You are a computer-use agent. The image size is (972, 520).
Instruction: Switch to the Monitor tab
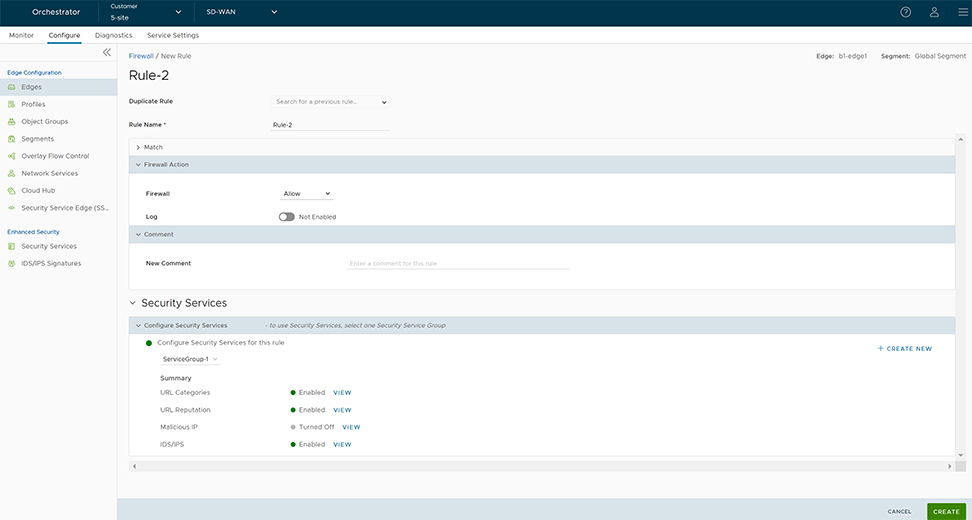(21, 35)
